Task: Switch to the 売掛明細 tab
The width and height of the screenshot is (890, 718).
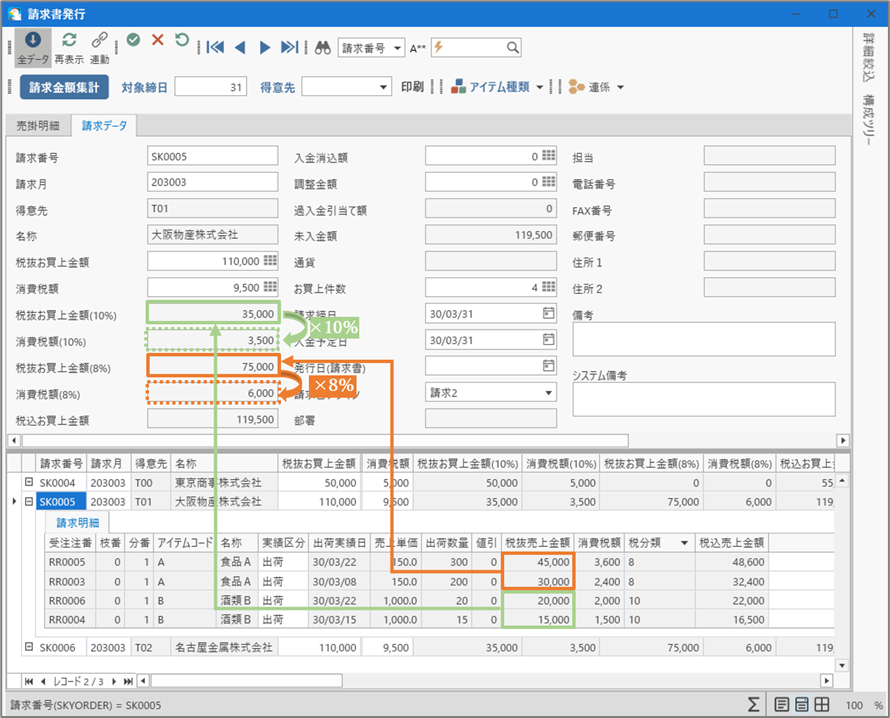Action: coord(37,125)
